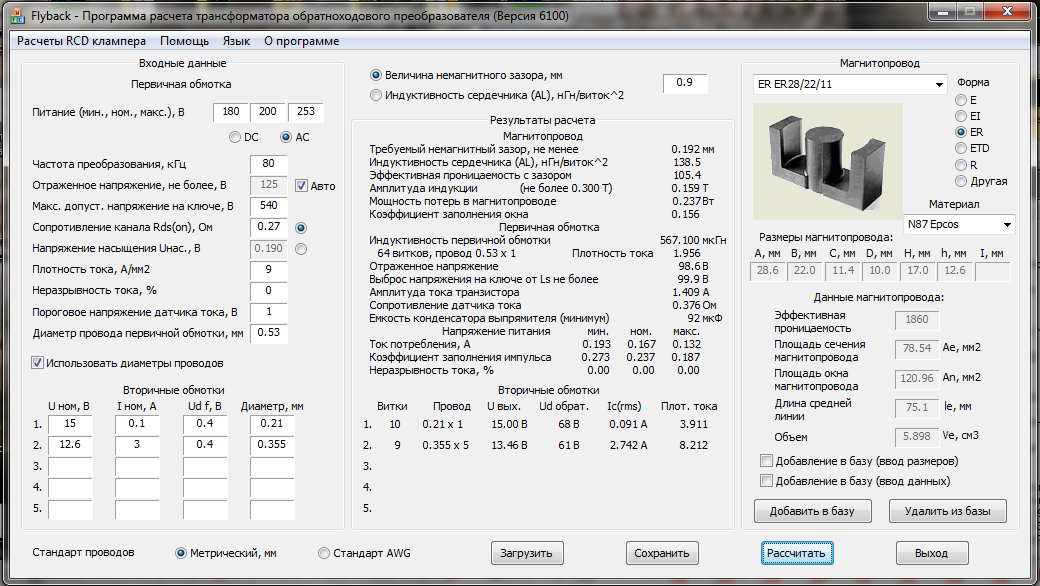
Task: Expand the N87 Epcos material dropdown
Action: tap(1005, 224)
